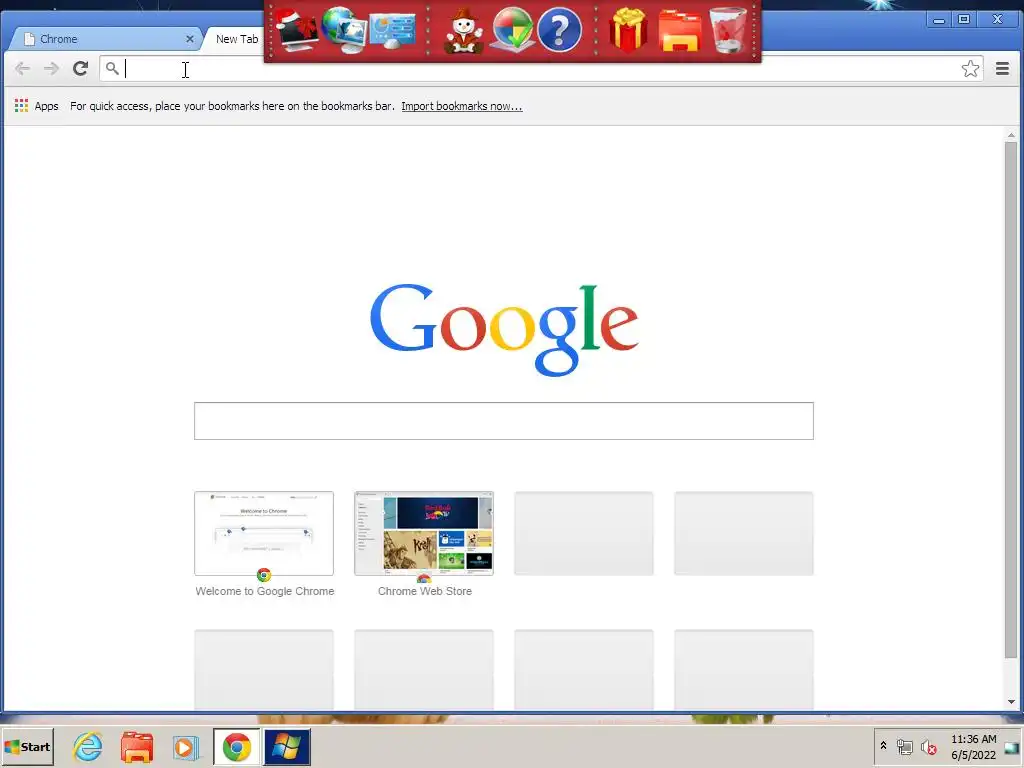The height and width of the screenshot is (768, 1024).
Task: Open the Start menu
Action: (x=27, y=746)
